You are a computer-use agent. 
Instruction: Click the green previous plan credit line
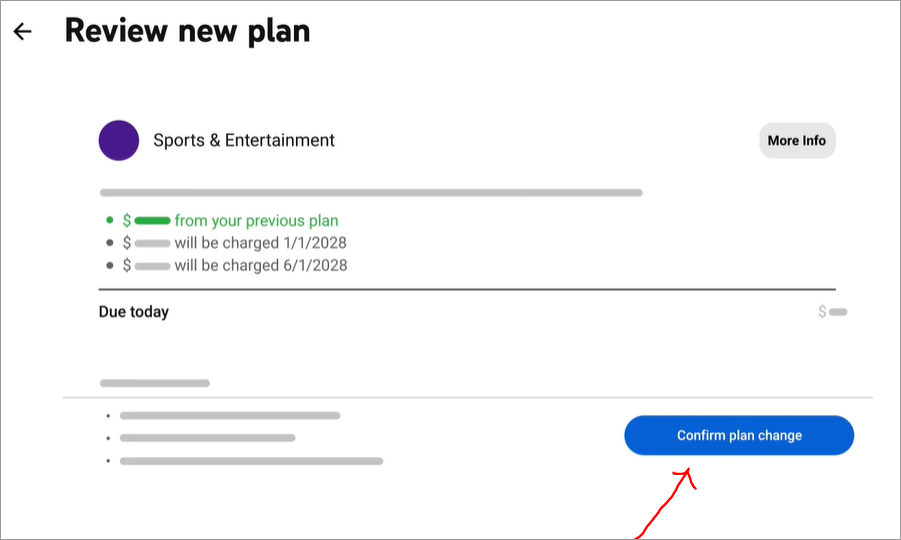(x=230, y=221)
